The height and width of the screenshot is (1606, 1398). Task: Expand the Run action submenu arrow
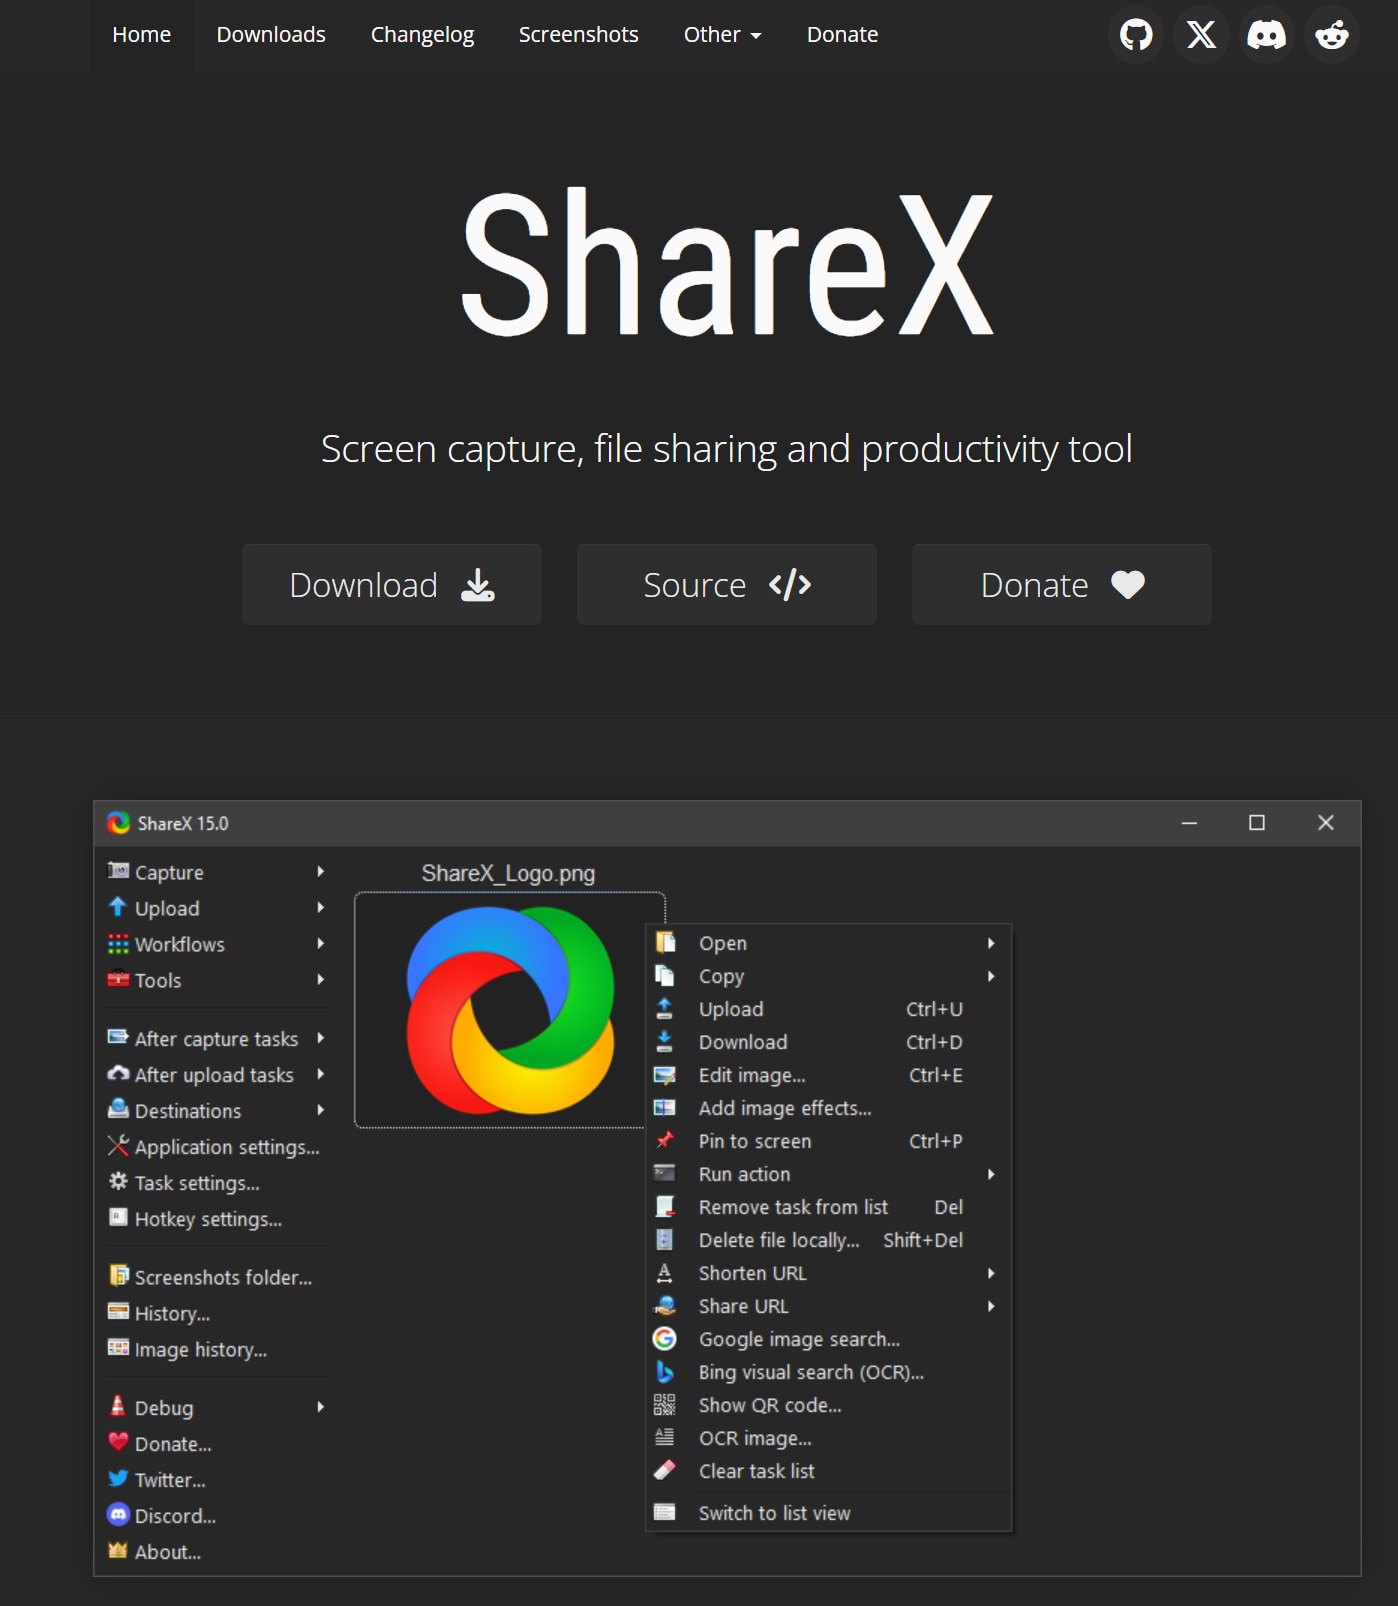coord(990,1174)
